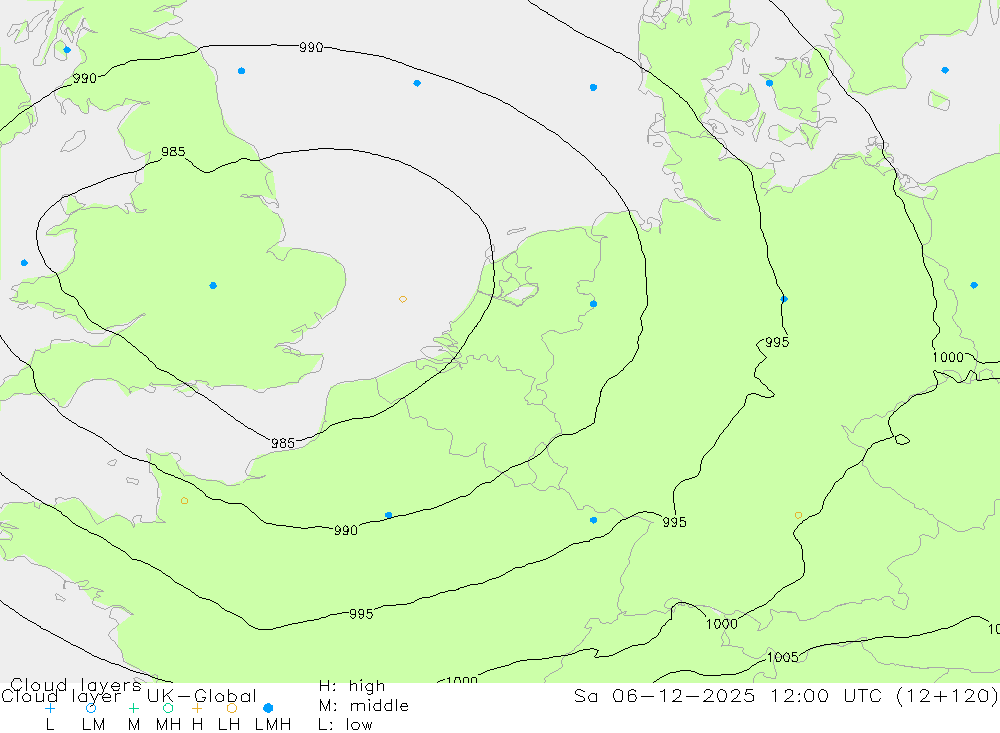Click the MH legend label text
This screenshot has width=1000, height=733.
(x=168, y=725)
